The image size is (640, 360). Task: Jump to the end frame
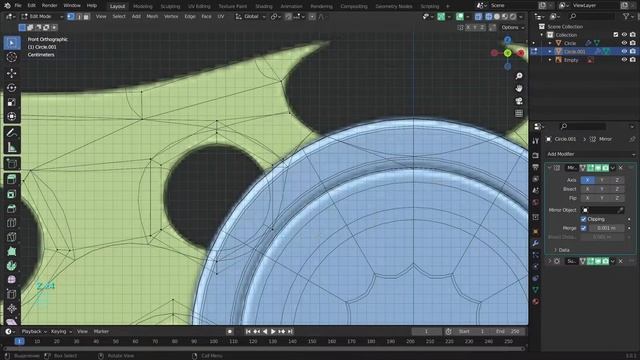[290, 331]
